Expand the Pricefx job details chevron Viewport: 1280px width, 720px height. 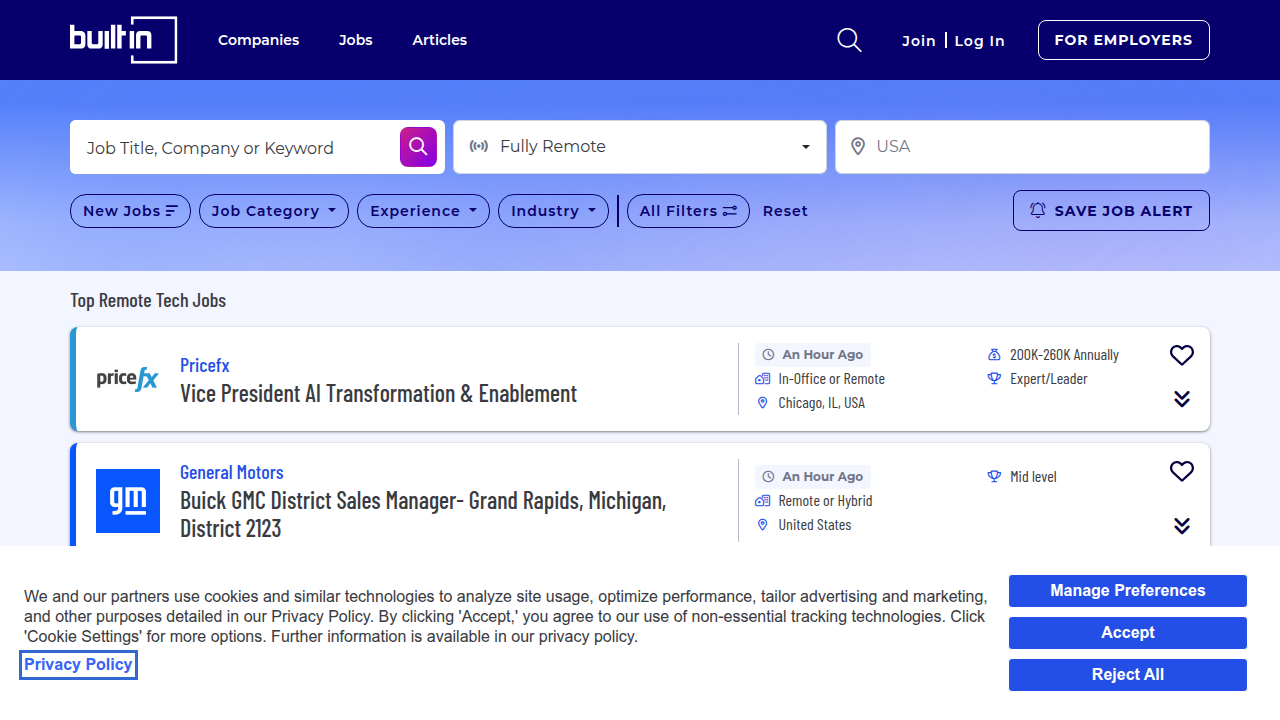pos(1182,399)
